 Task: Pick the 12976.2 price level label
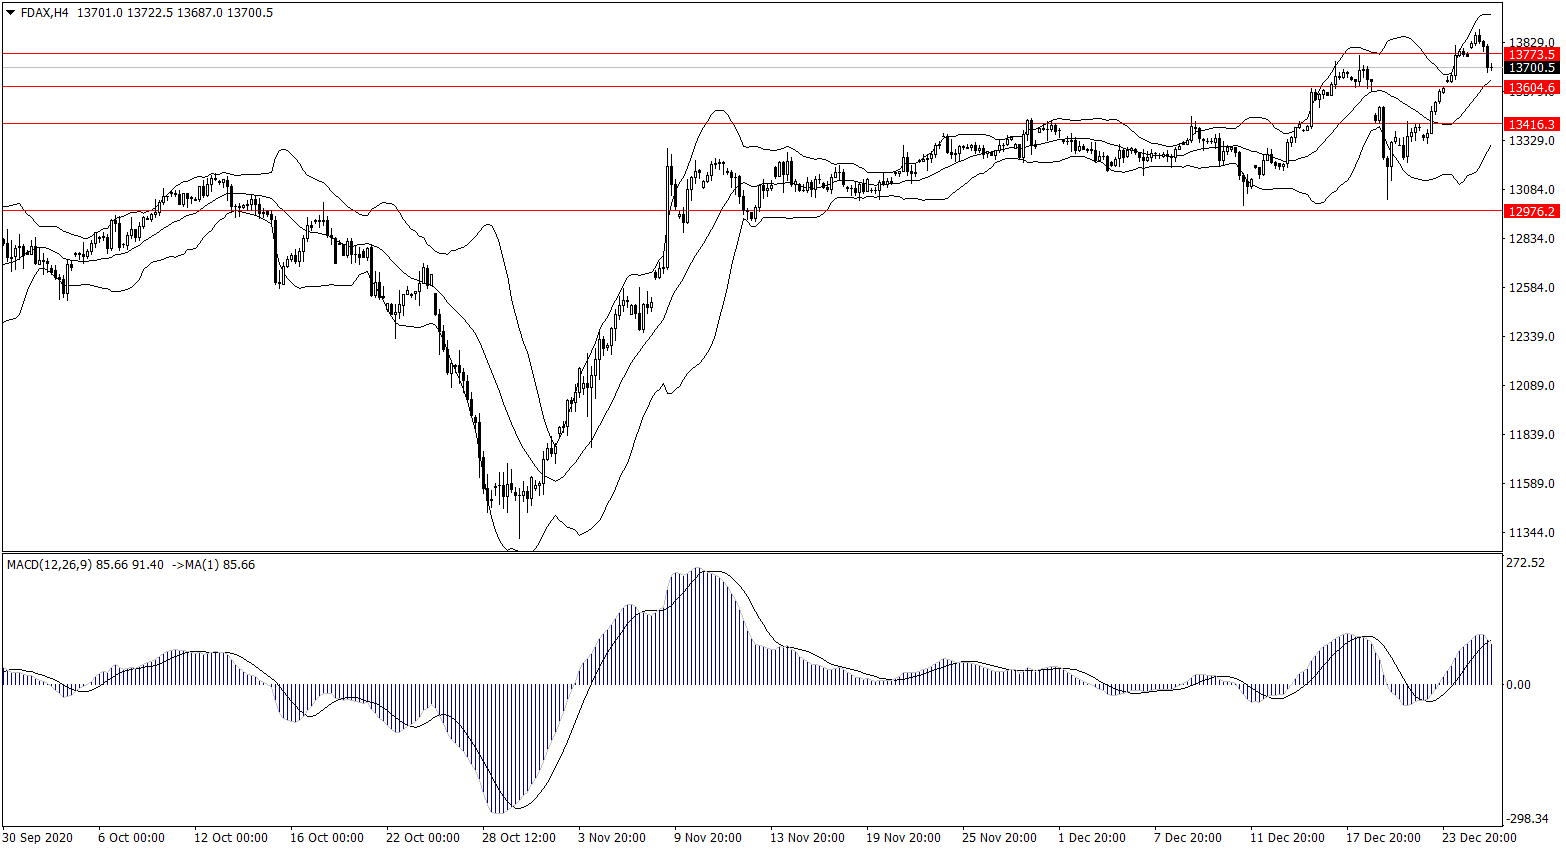point(1531,211)
